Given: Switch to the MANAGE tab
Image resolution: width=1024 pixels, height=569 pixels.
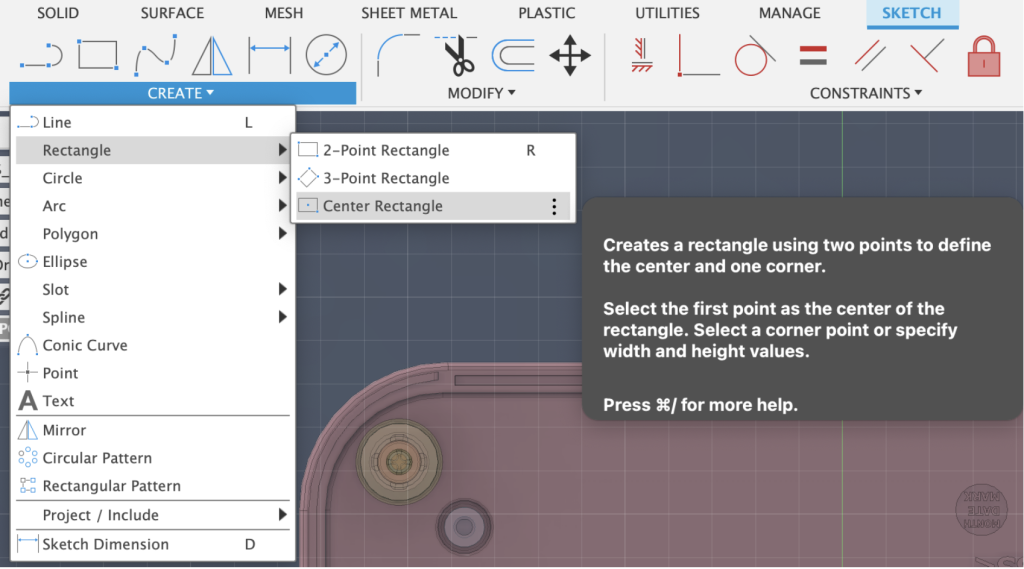Looking at the screenshot, I should click(790, 13).
